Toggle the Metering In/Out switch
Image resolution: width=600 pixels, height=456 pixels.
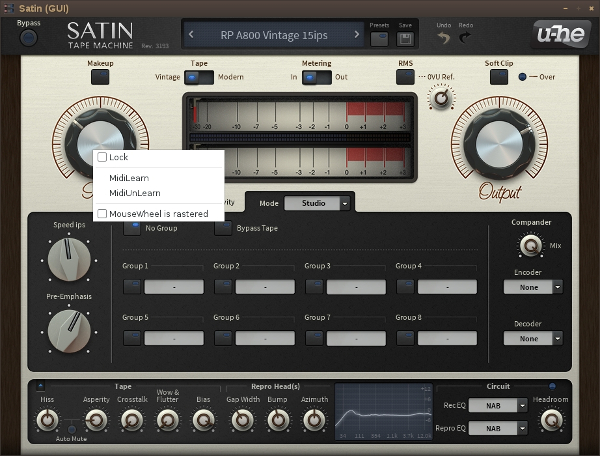(316, 77)
